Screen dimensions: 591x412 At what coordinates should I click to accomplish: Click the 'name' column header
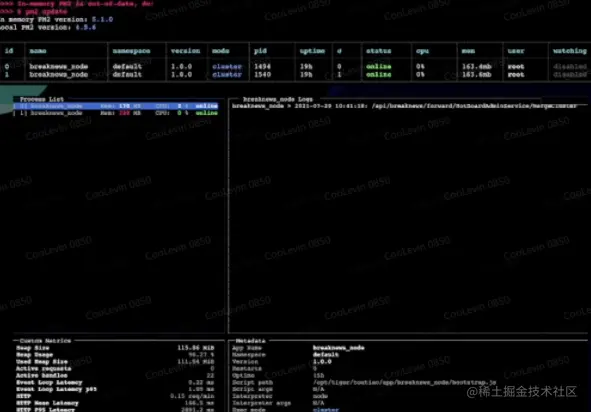pos(38,51)
